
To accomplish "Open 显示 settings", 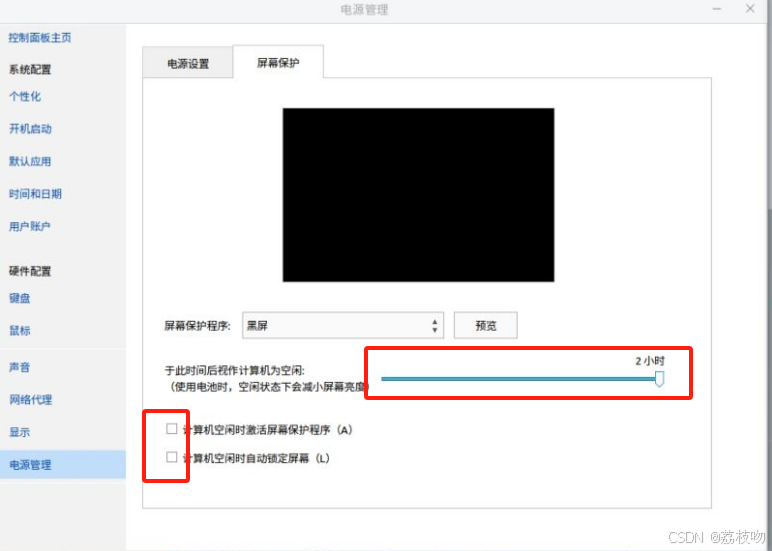I will point(20,432).
